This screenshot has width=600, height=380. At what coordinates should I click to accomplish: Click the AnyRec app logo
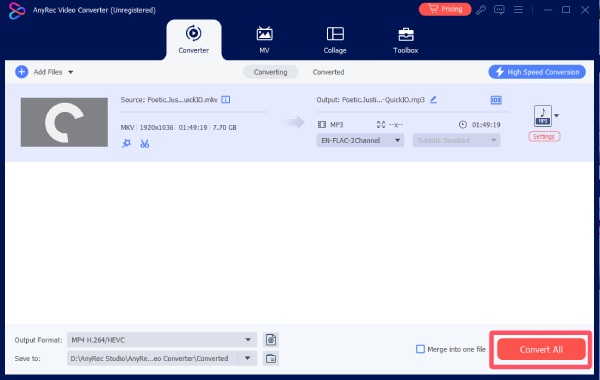(x=17, y=10)
